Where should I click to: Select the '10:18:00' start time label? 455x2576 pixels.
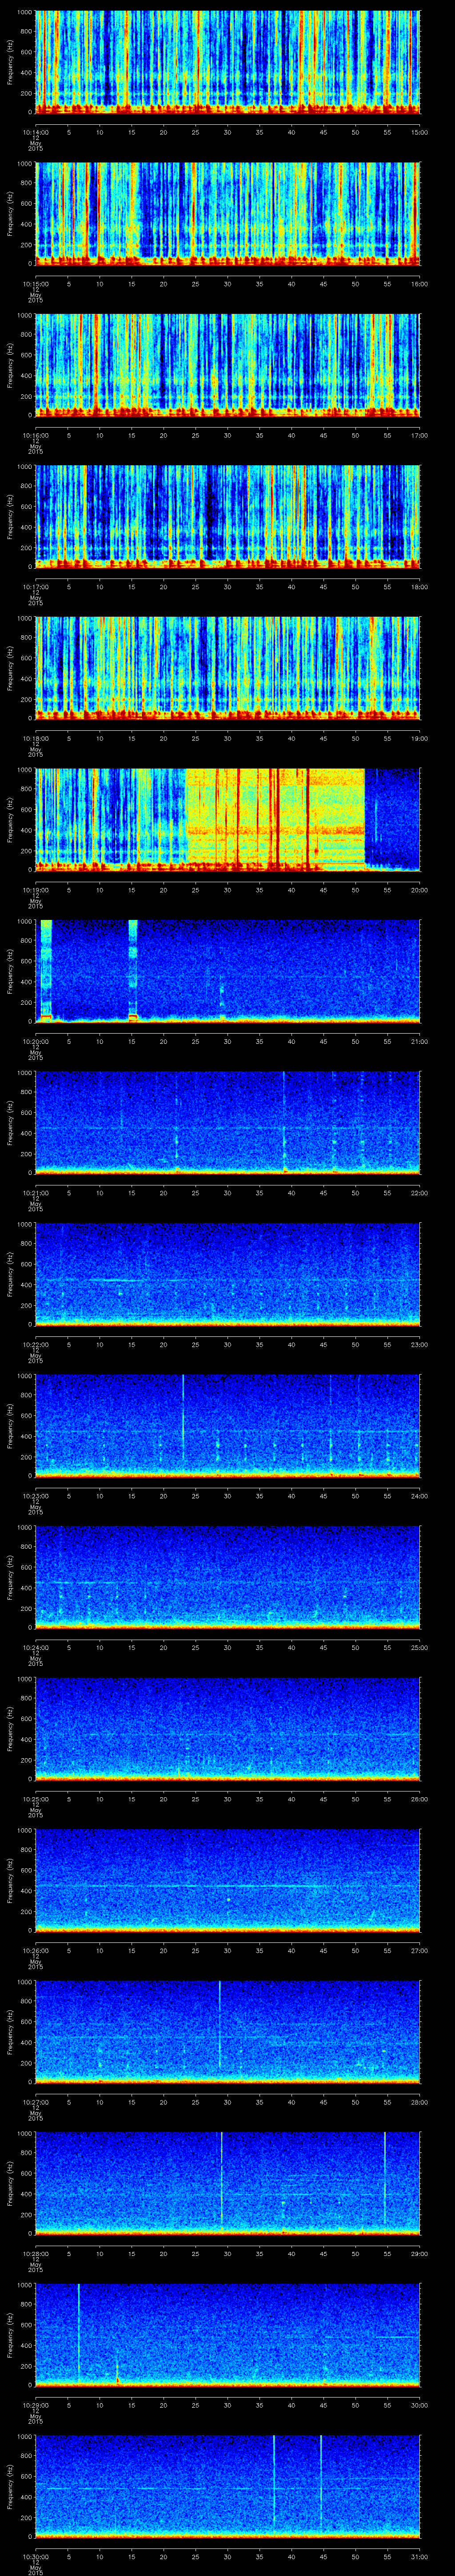click(x=36, y=738)
